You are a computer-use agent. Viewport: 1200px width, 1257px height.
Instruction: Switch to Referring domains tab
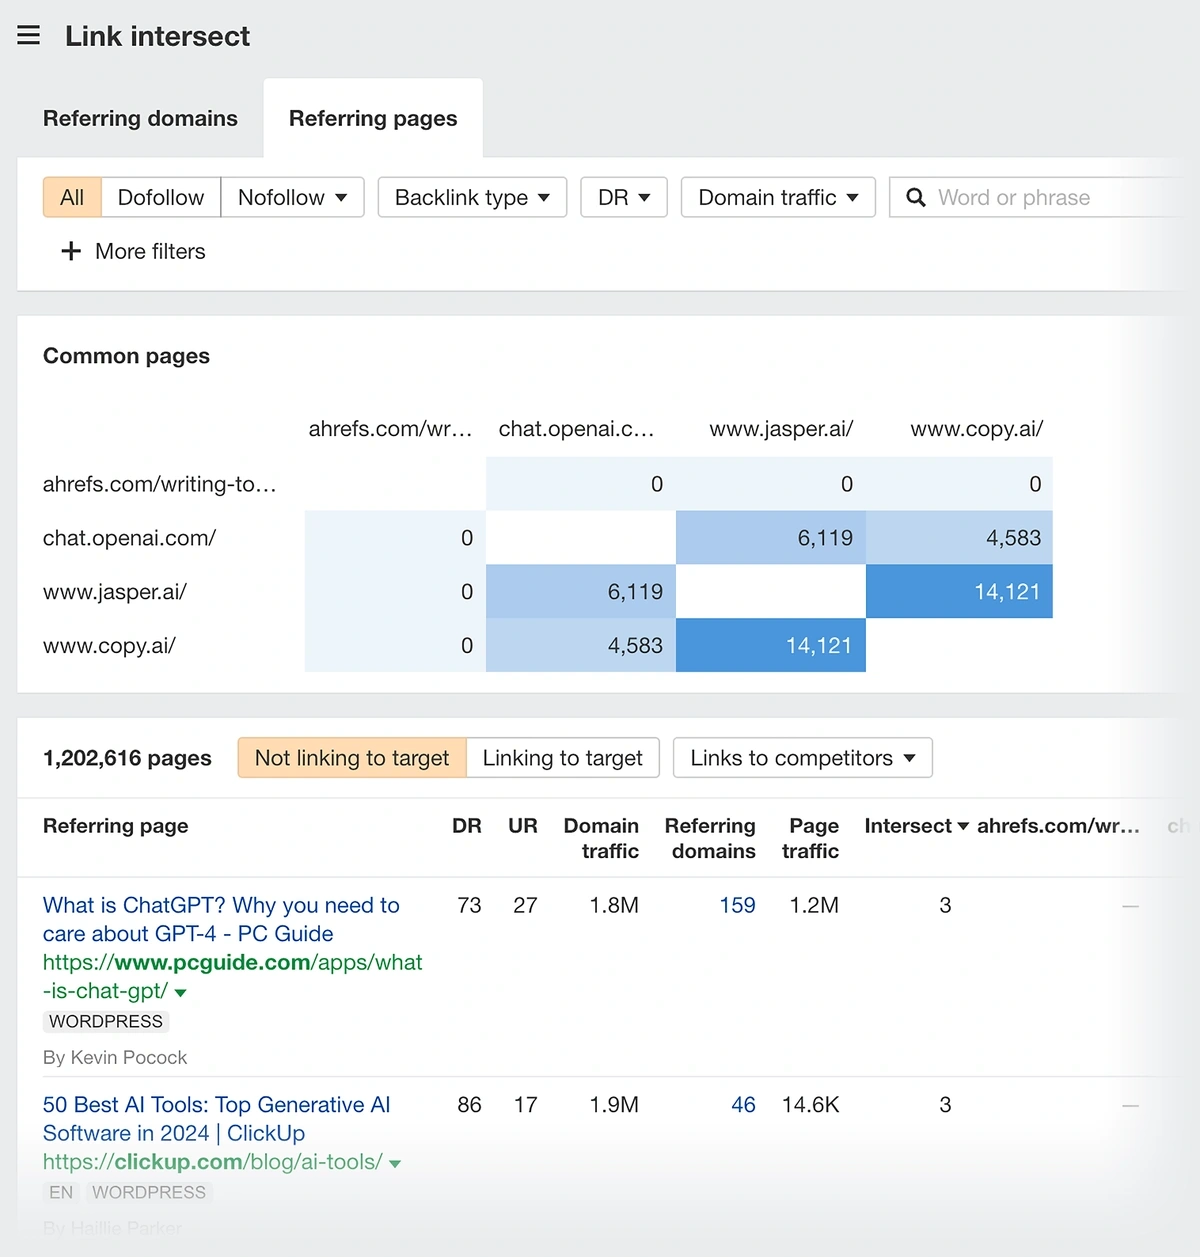140,118
